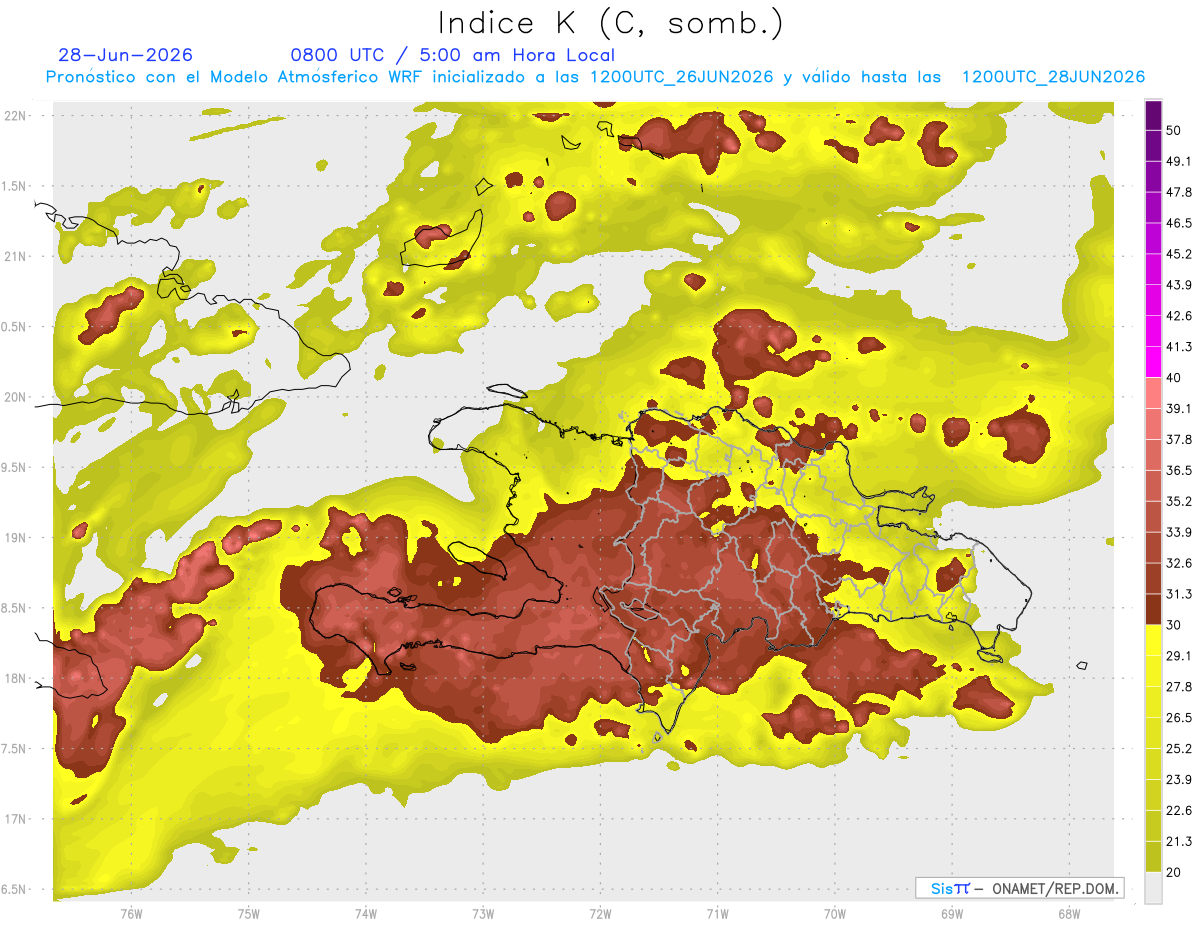Screen dimensions: 1200x927
Task: Click the longitude label '71W'
Action: point(717,913)
